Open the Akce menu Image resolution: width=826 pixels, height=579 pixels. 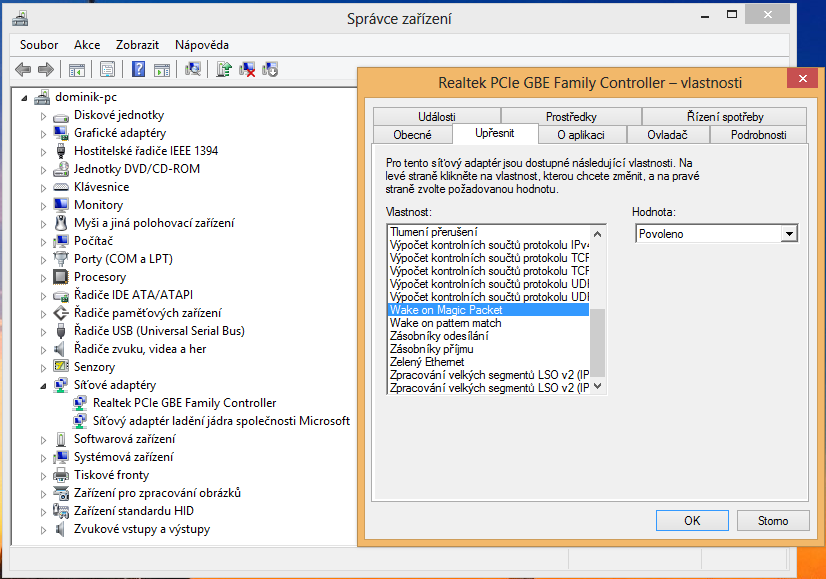click(x=87, y=45)
